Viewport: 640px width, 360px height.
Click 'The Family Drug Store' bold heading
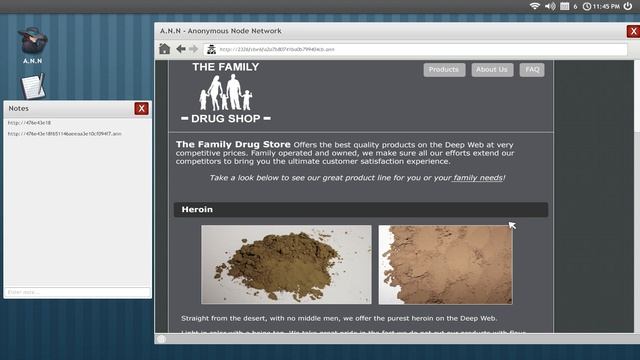pyautogui.click(x=233, y=144)
